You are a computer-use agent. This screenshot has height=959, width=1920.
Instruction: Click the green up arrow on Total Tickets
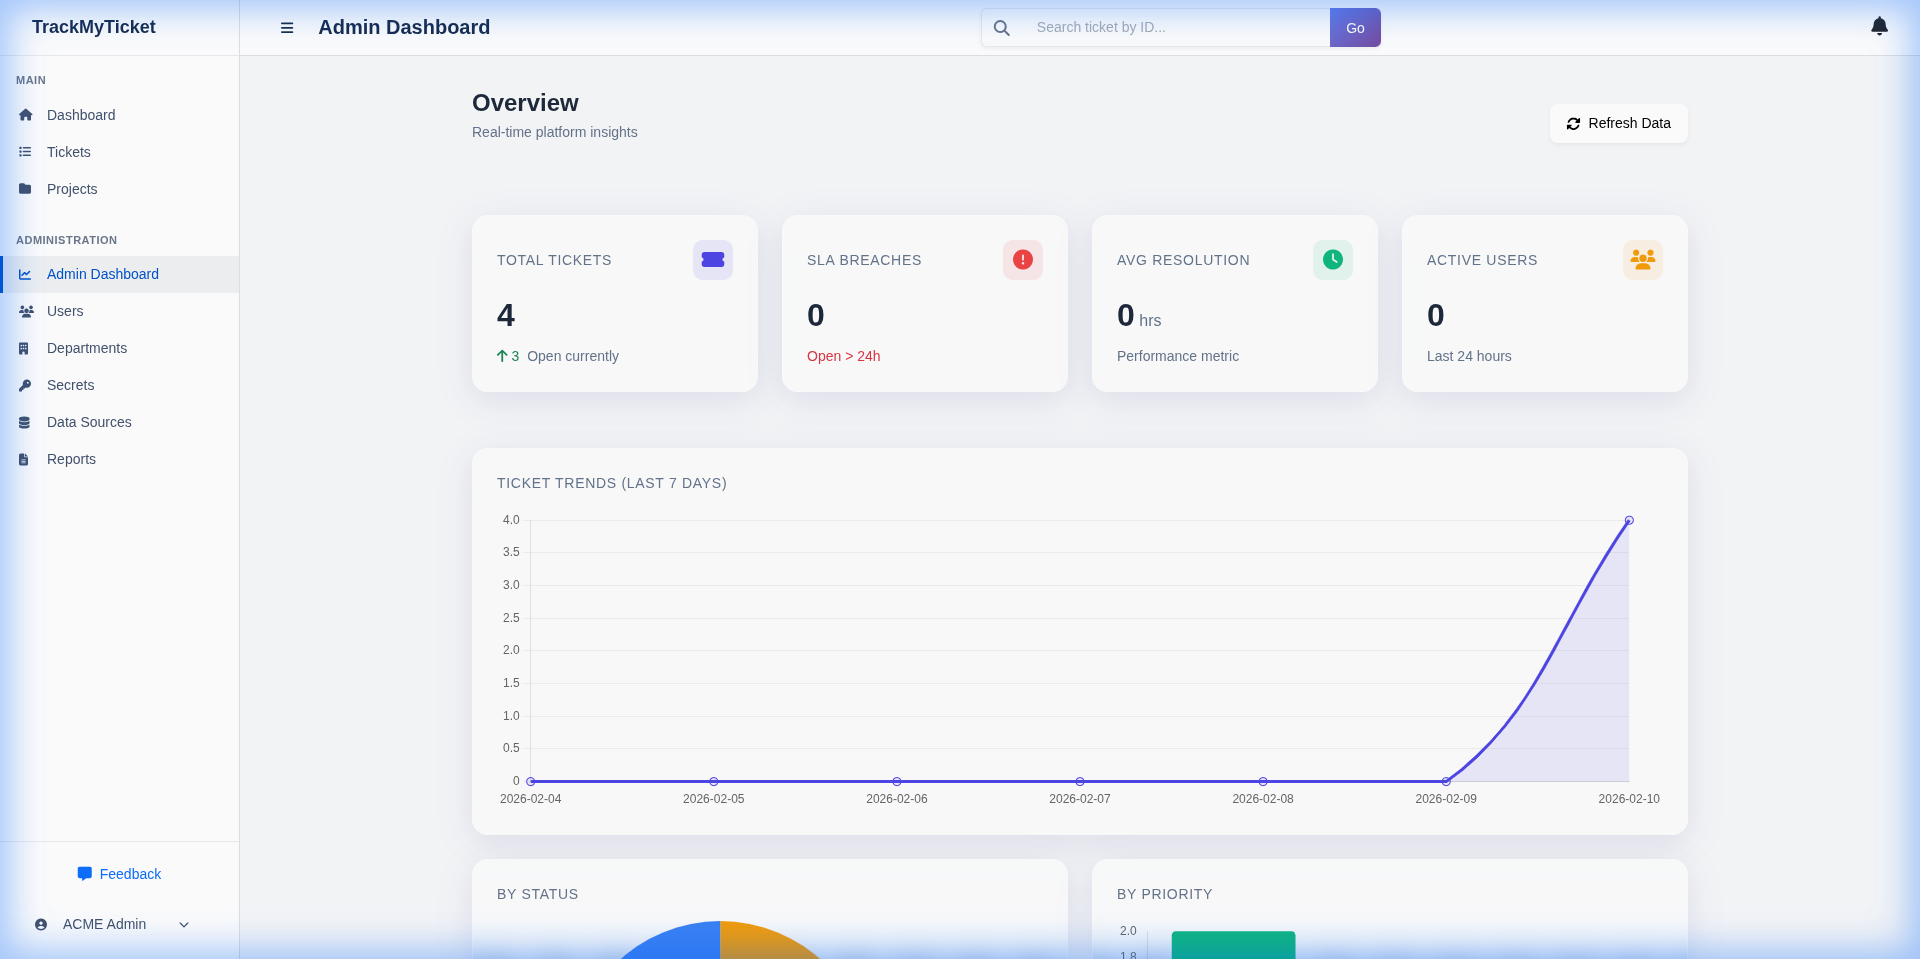[x=502, y=356]
